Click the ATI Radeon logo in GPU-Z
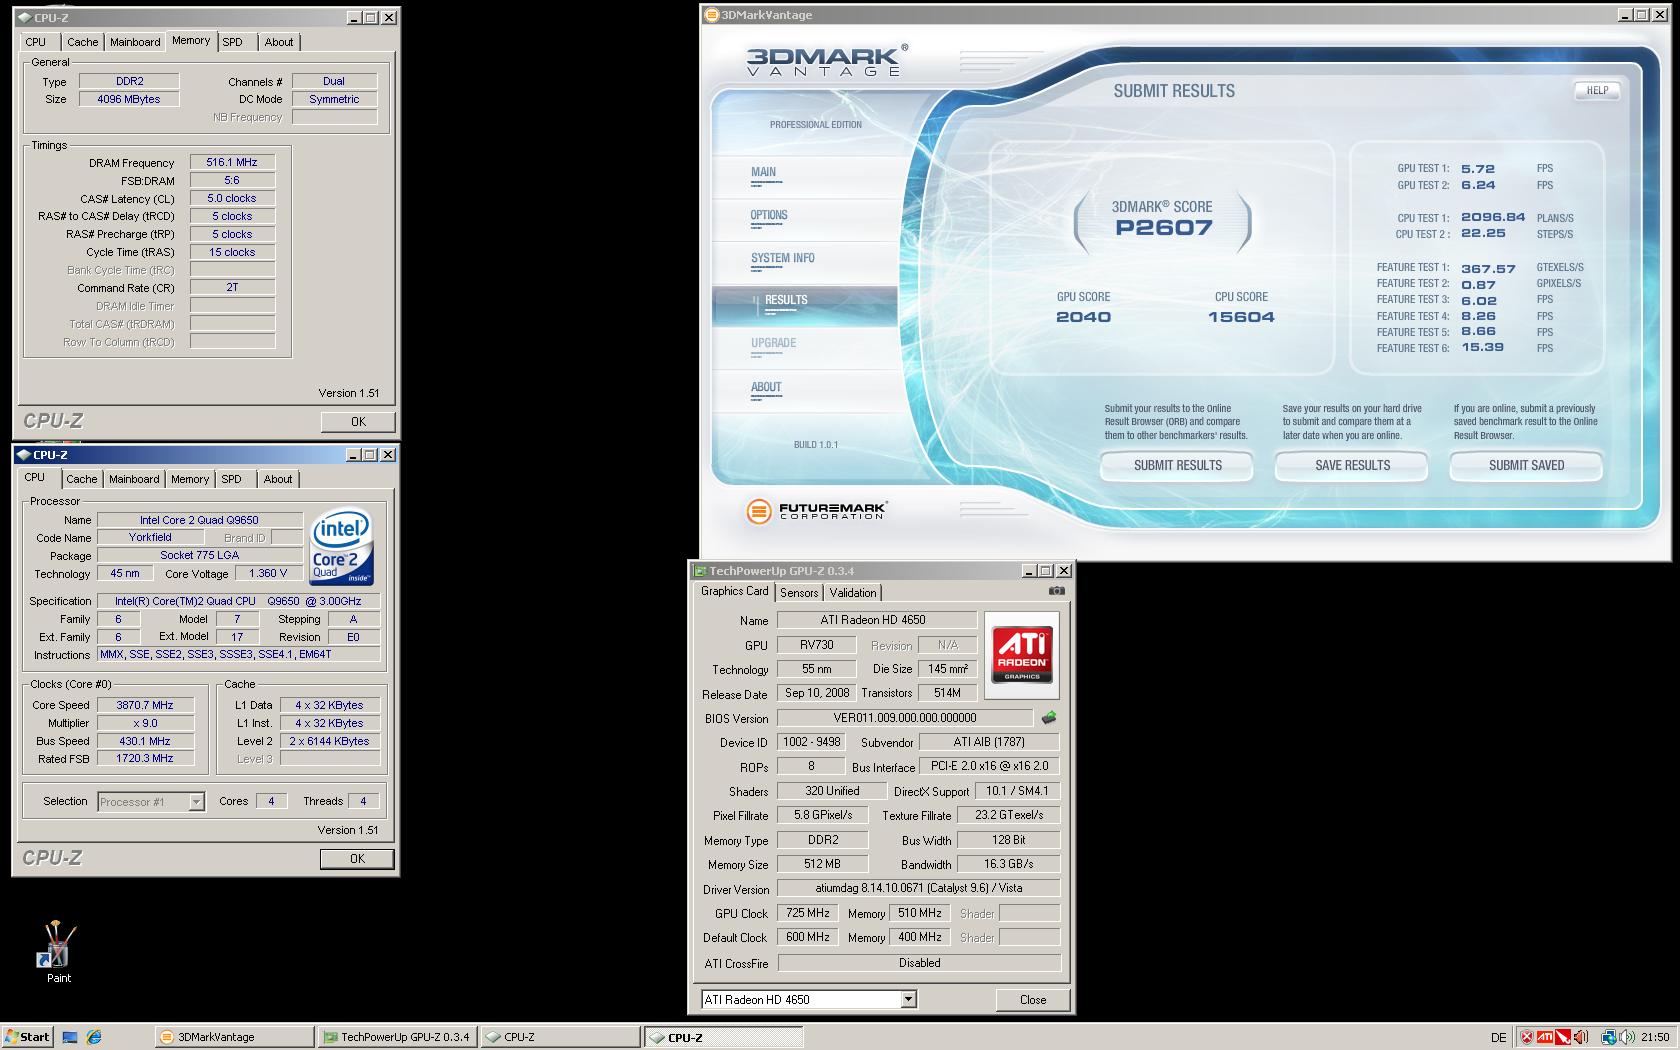 pos(1022,655)
